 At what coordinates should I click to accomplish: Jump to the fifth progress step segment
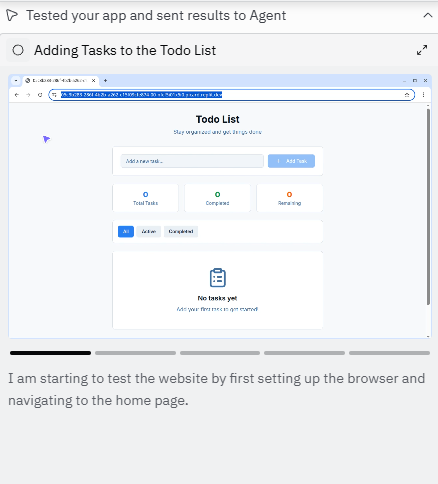[389, 353]
